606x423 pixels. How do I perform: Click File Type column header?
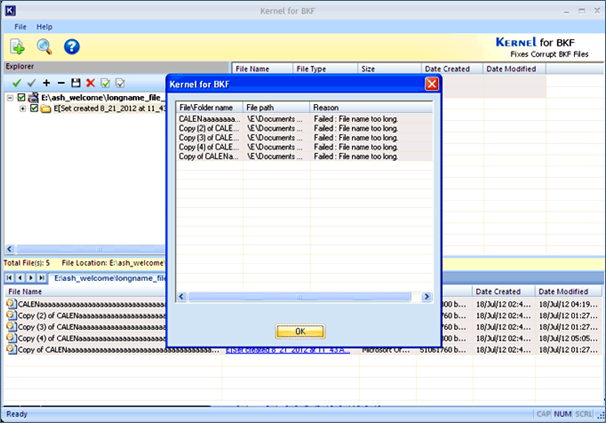325,69
